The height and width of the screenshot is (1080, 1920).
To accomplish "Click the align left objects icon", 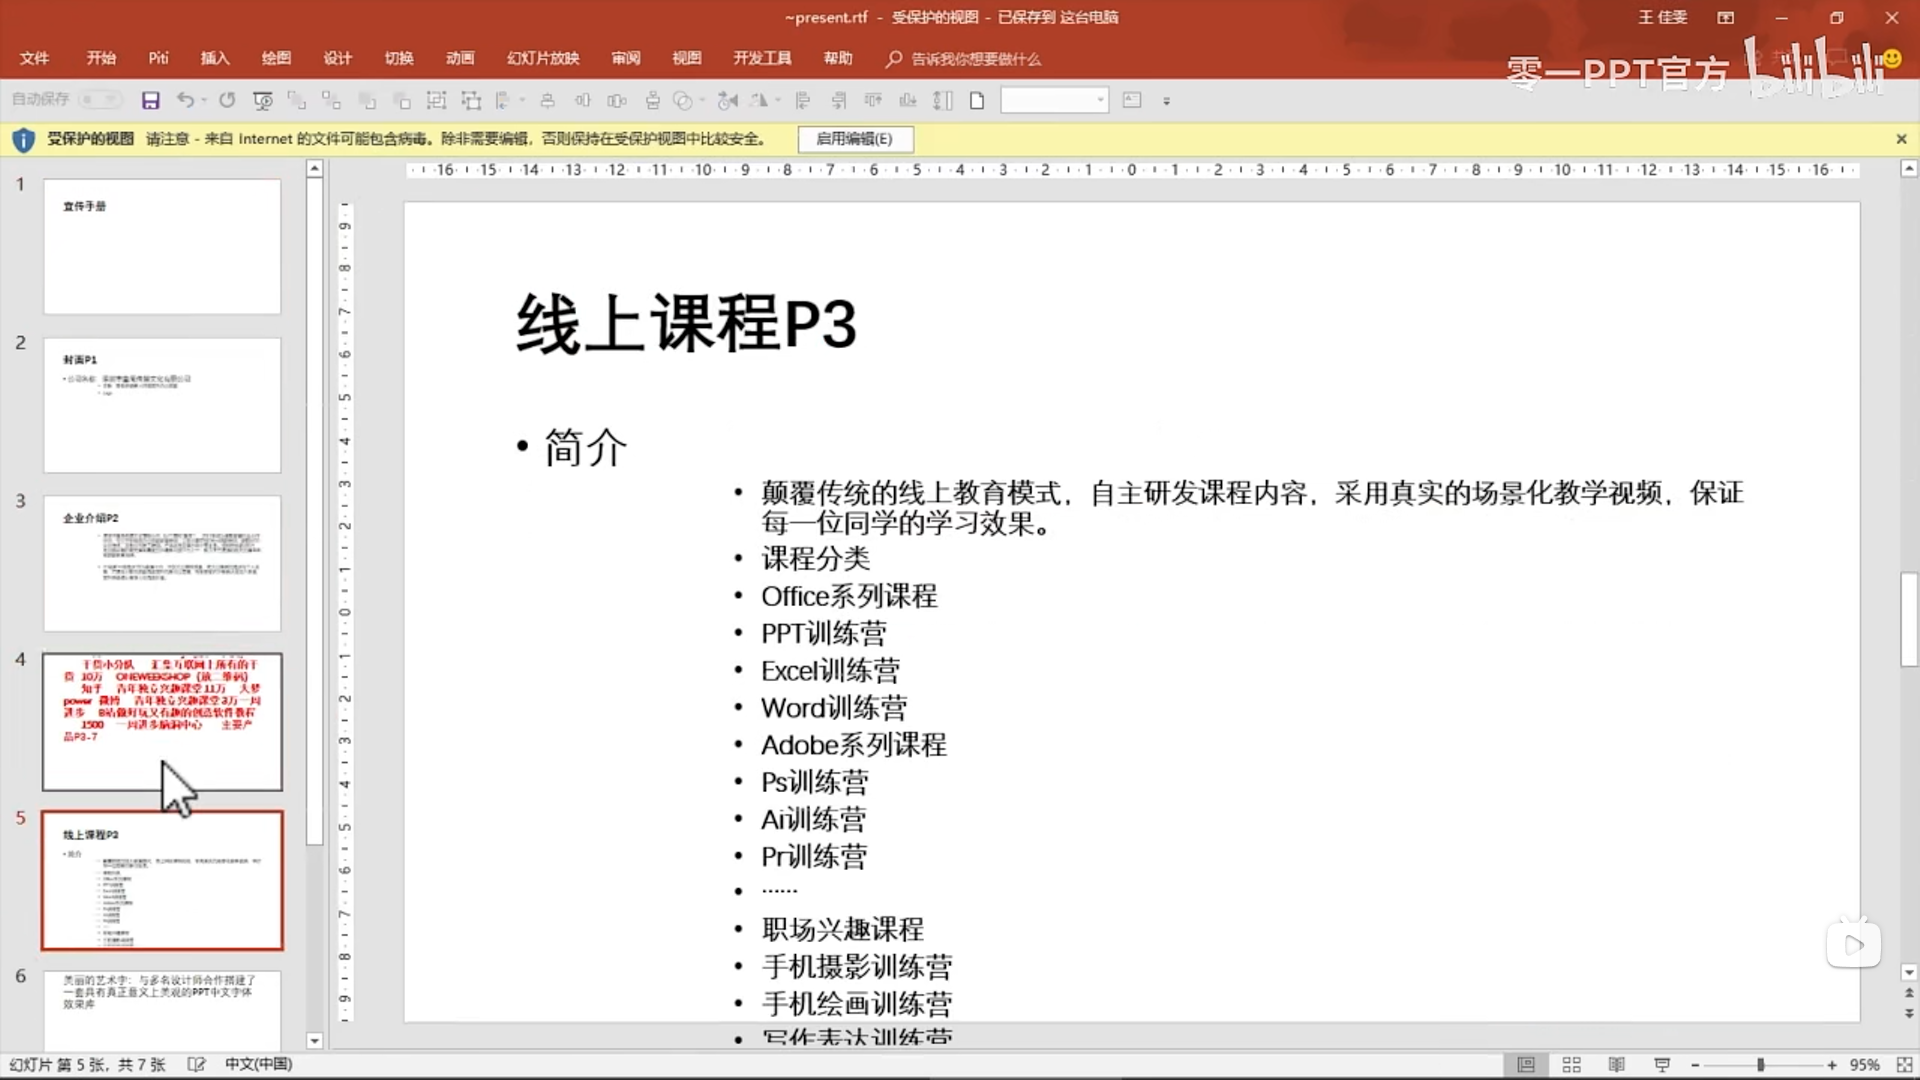I will coord(802,100).
